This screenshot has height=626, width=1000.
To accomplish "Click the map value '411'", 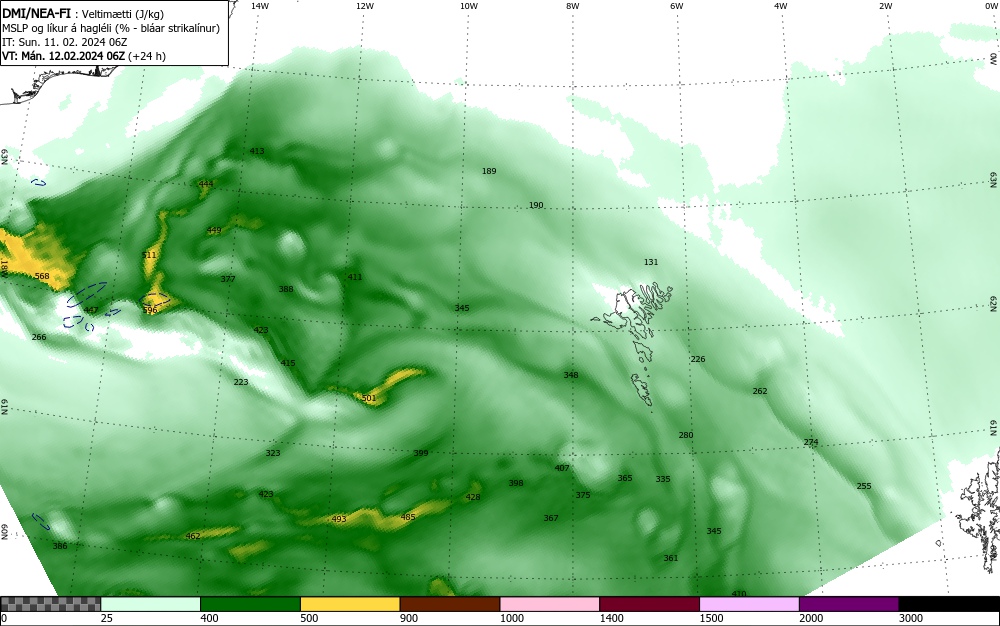I will (355, 277).
